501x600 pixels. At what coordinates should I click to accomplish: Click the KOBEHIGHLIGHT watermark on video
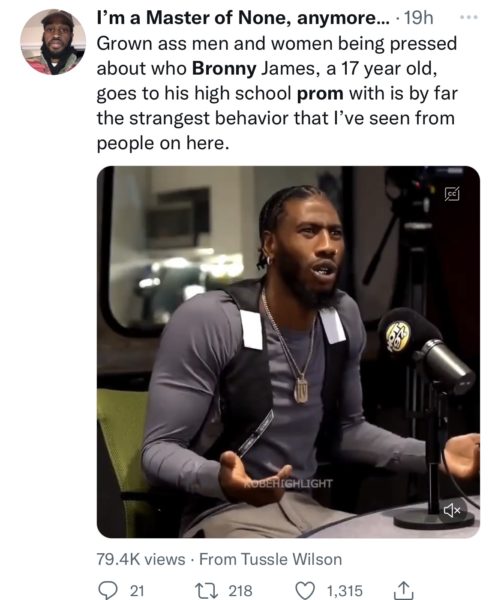[x=288, y=483]
